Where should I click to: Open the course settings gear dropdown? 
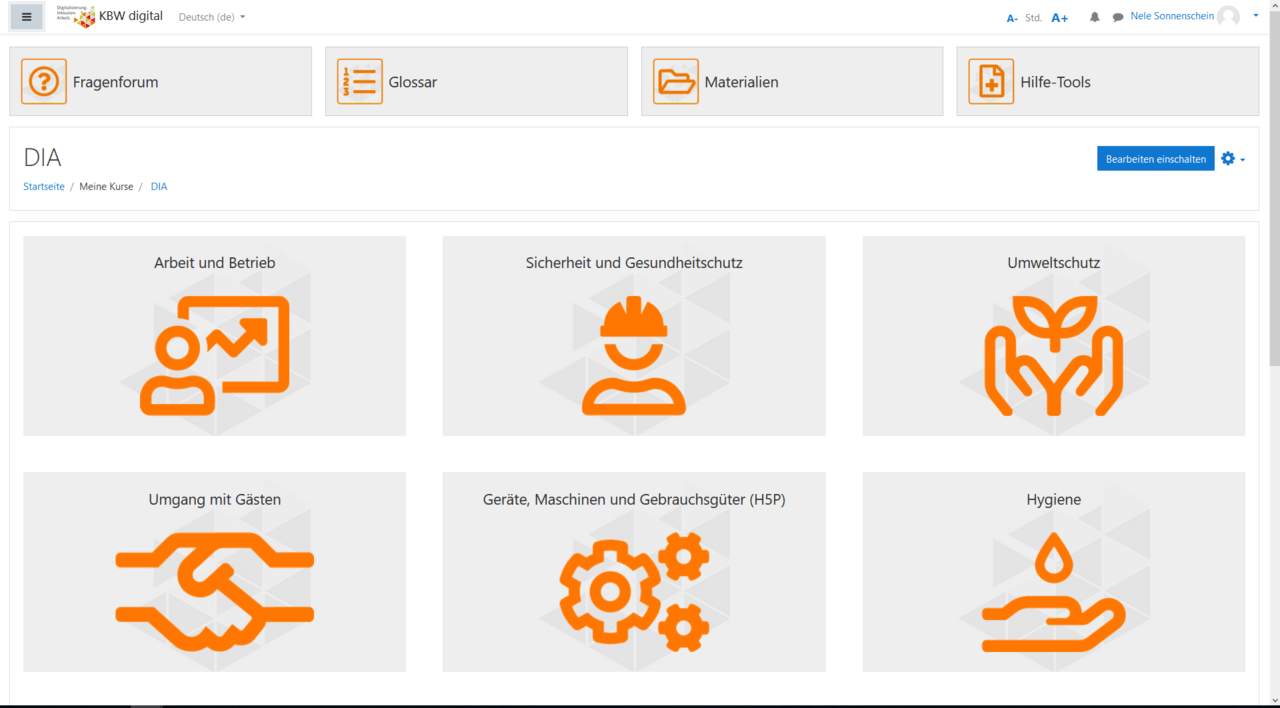point(1232,159)
